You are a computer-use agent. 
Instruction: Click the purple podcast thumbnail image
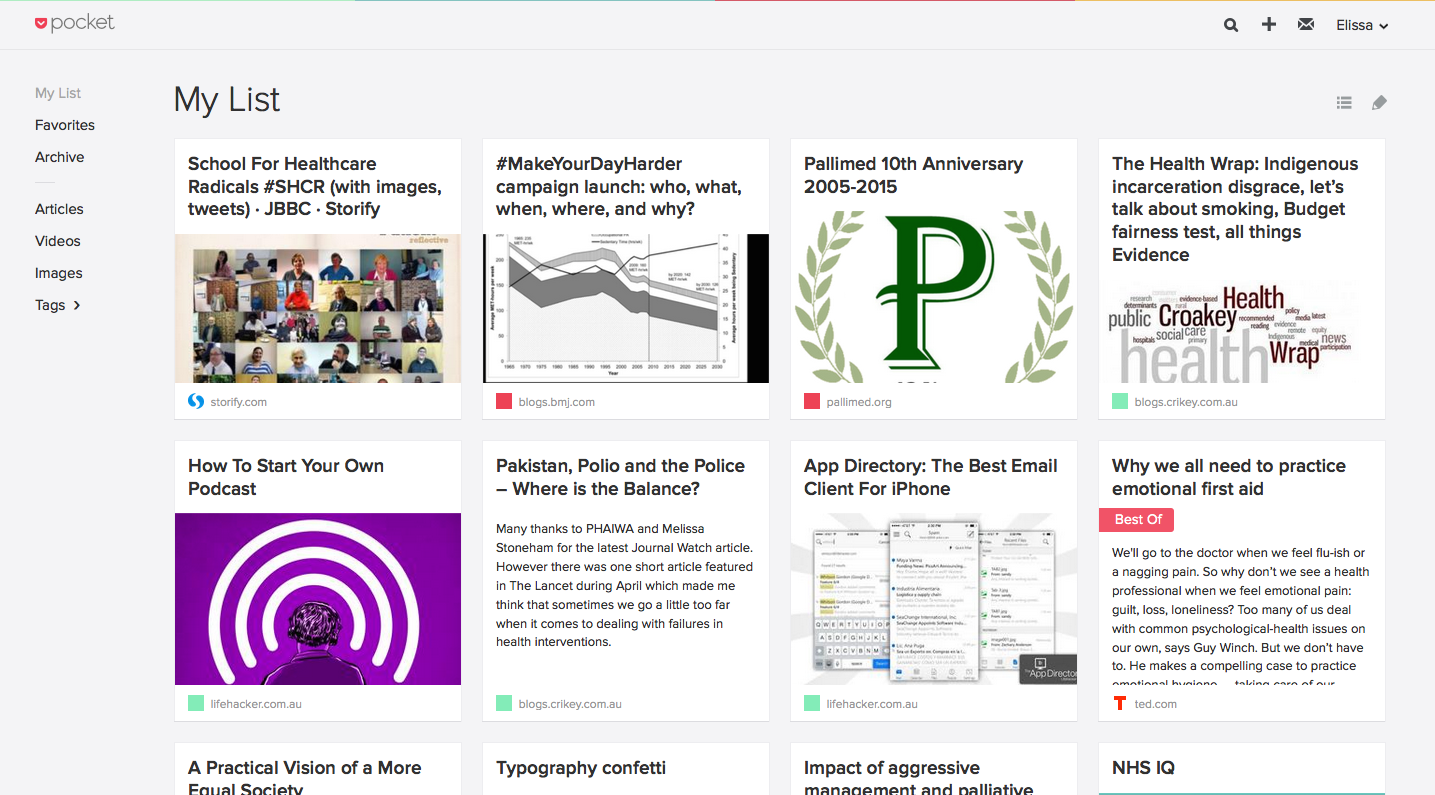coord(318,598)
